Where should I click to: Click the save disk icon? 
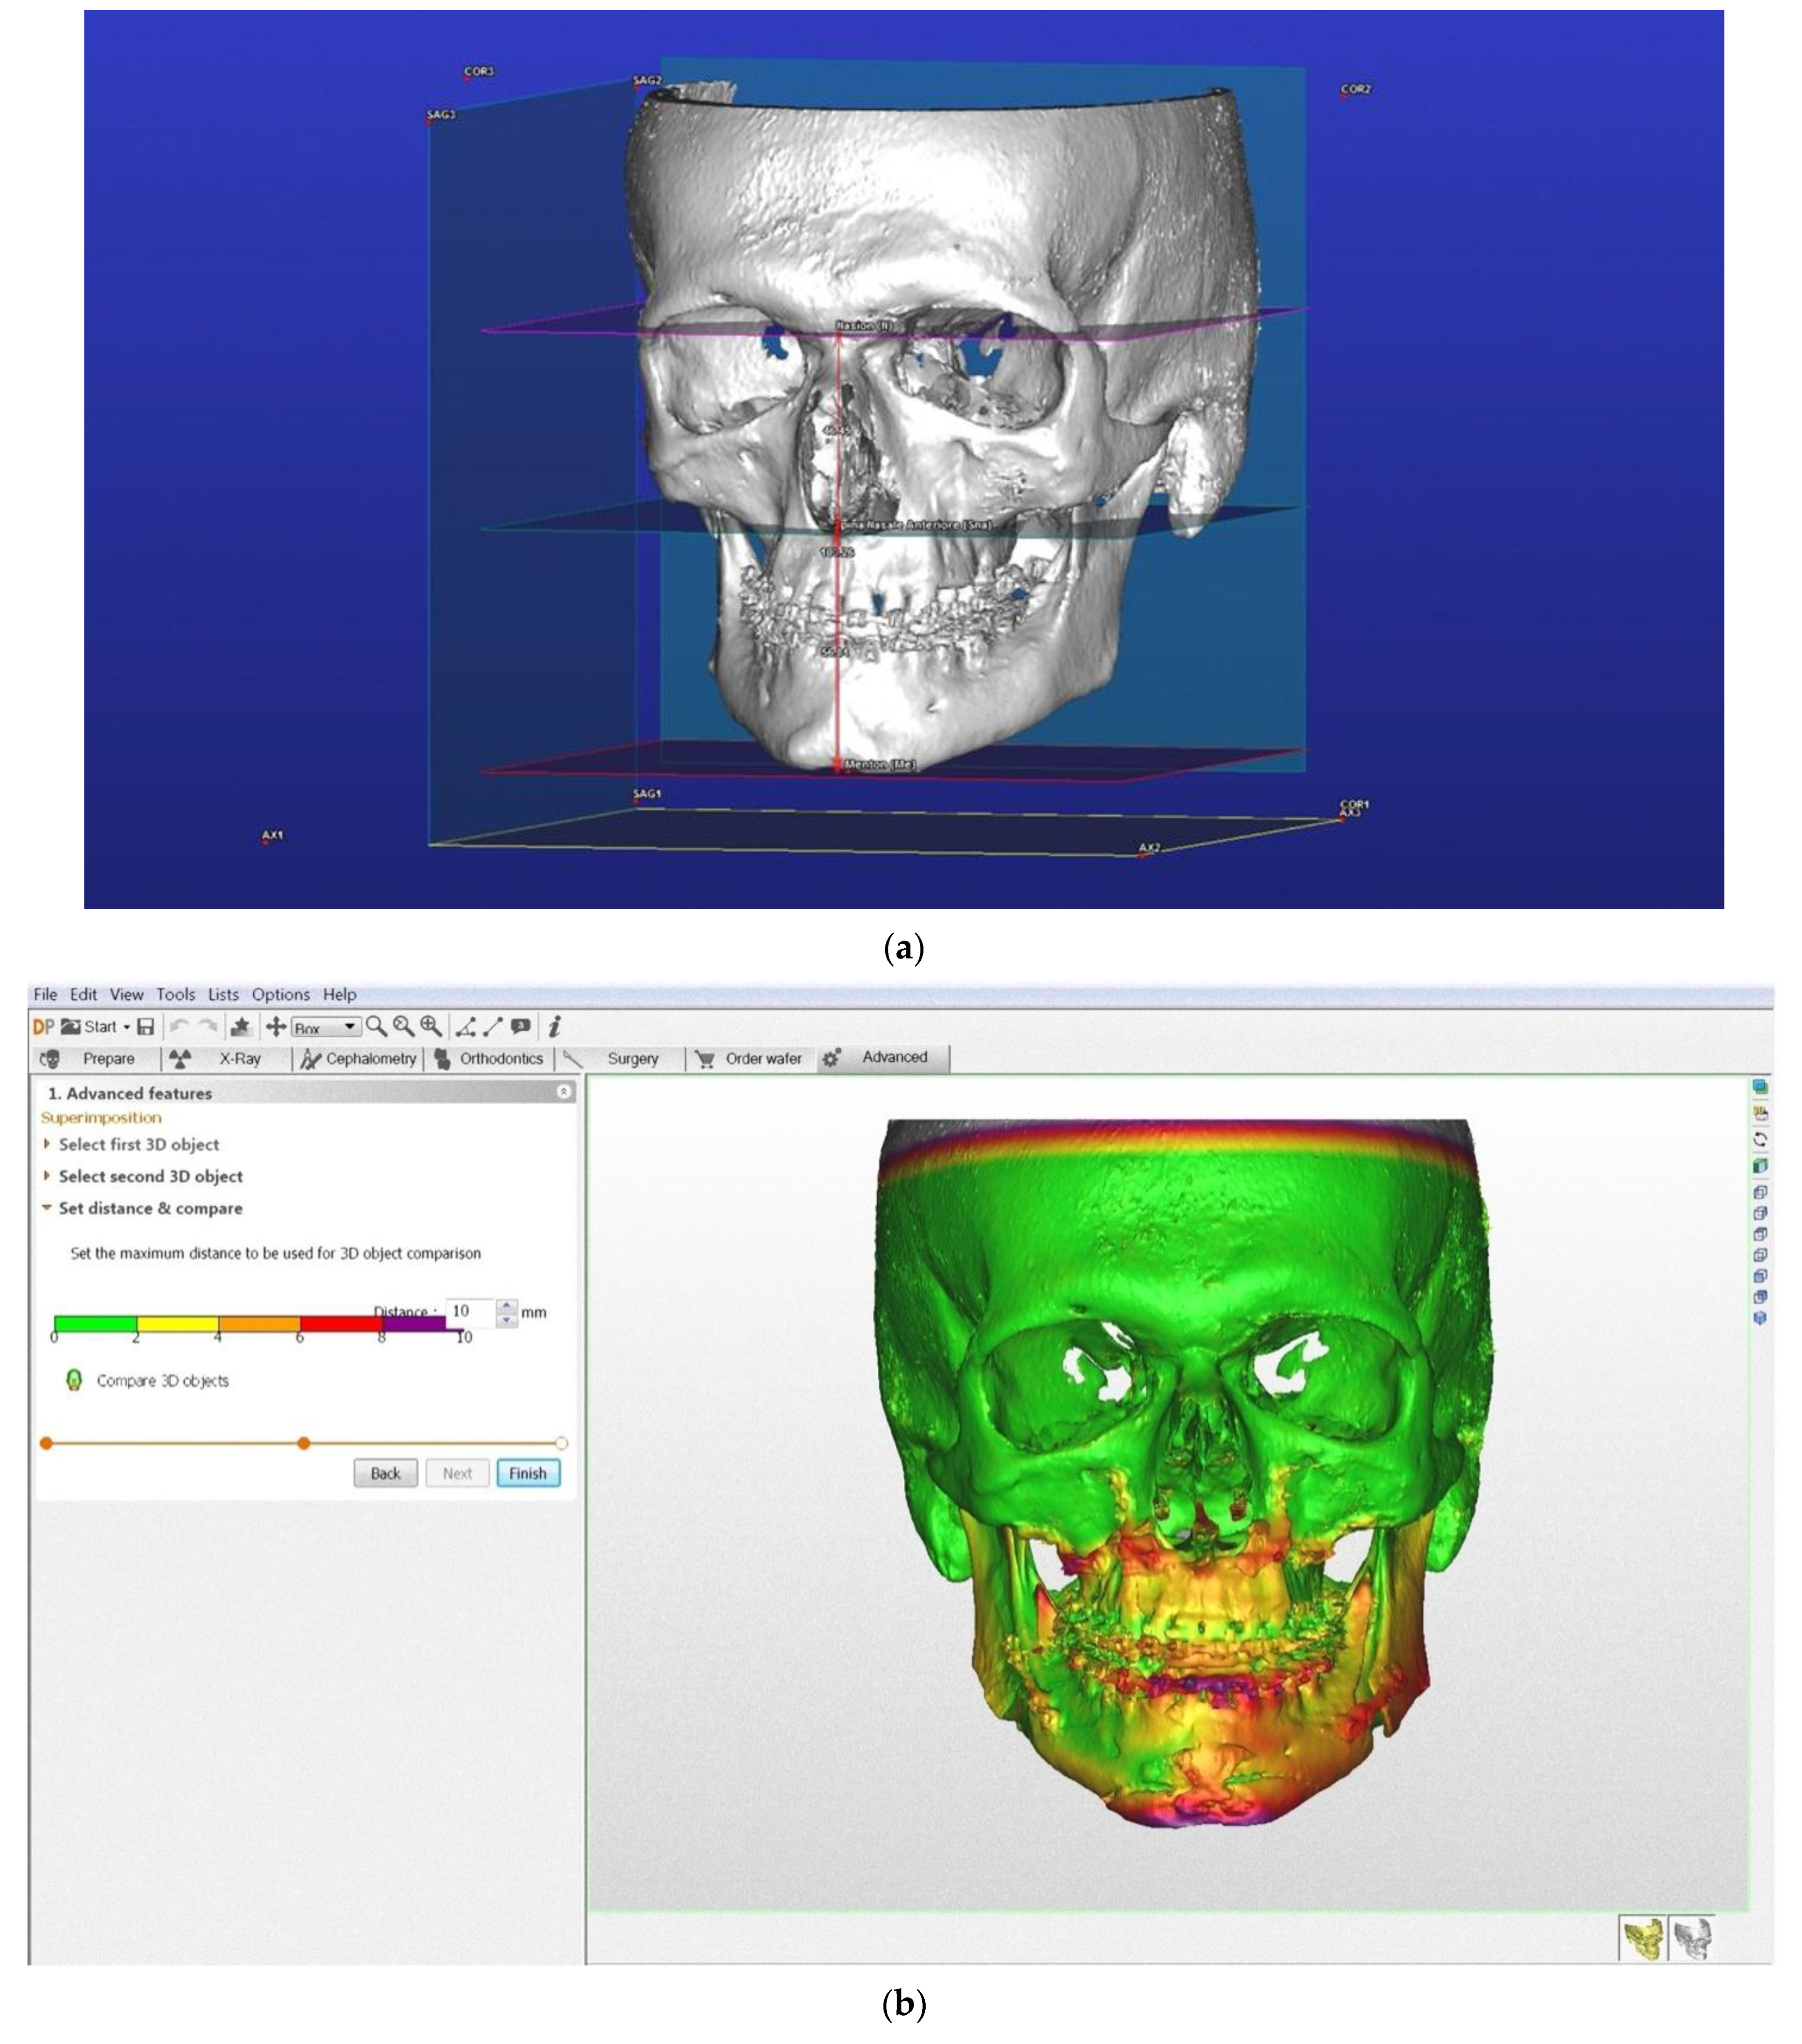pyautogui.click(x=146, y=1026)
